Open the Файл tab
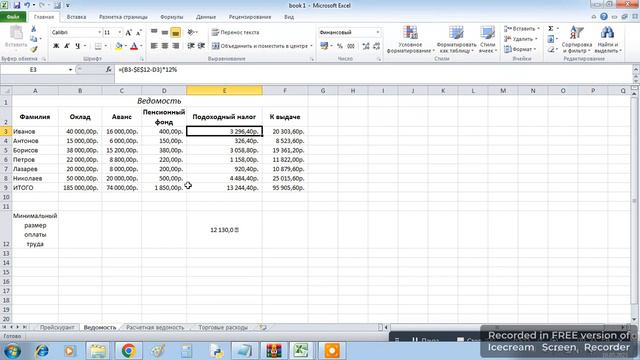The image size is (640, 360). [13, 17]
